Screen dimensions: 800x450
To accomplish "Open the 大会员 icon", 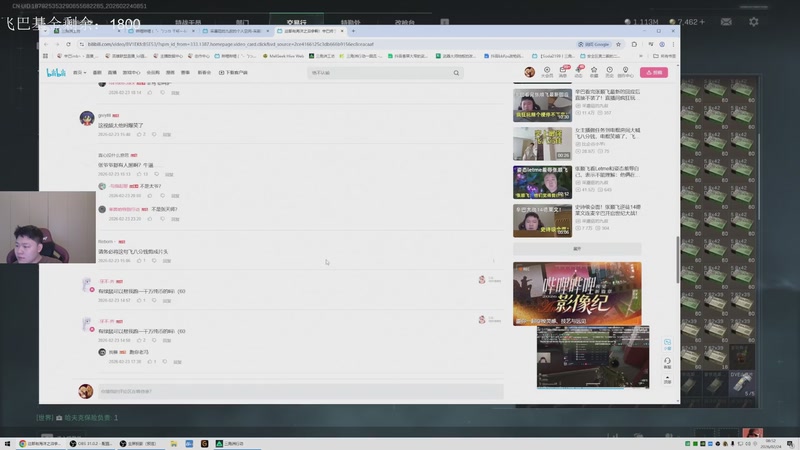I will [547, 72].
